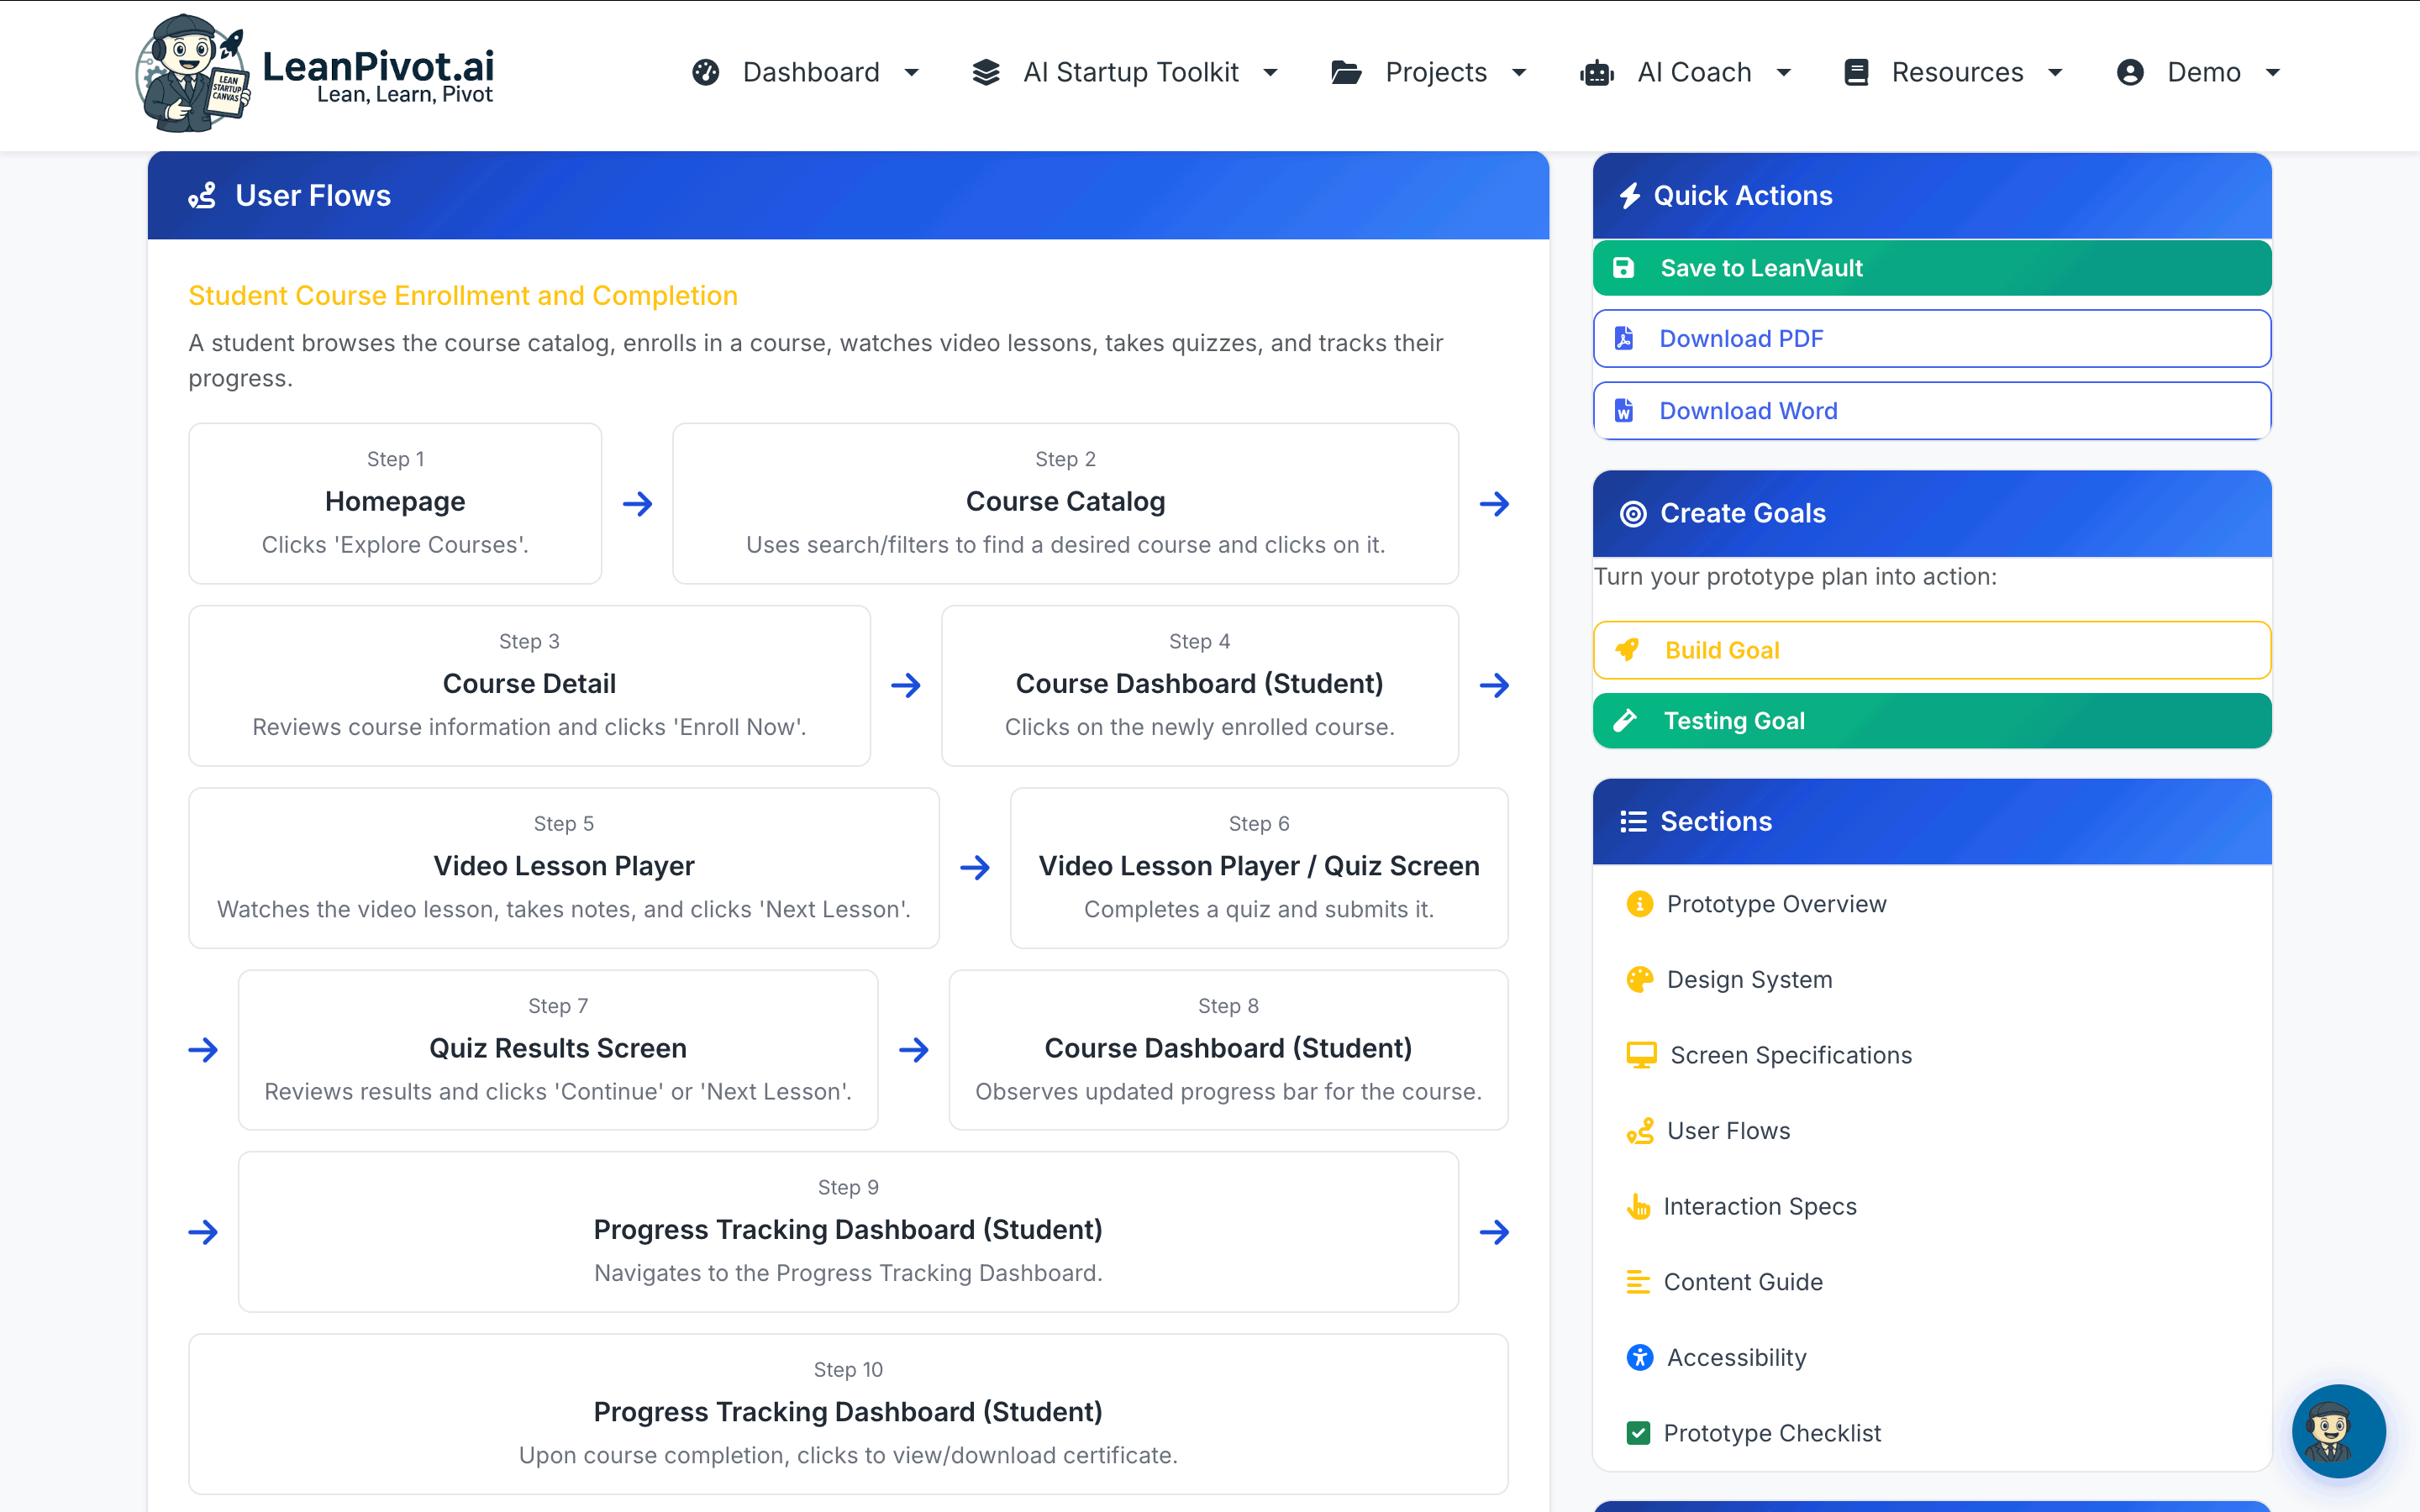
Task: Click the Design System palette icon
Action: [x=1639, y=979]
